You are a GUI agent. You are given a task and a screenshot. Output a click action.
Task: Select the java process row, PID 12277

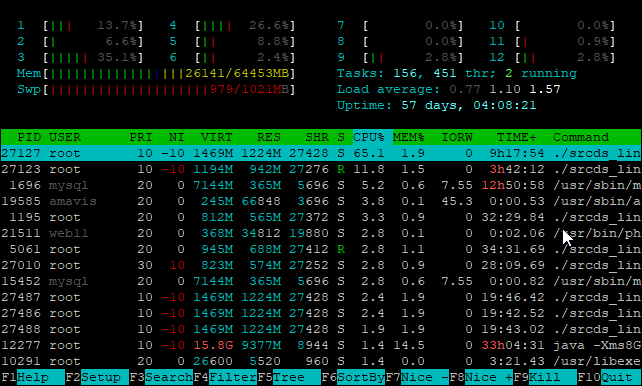[321, 345]
